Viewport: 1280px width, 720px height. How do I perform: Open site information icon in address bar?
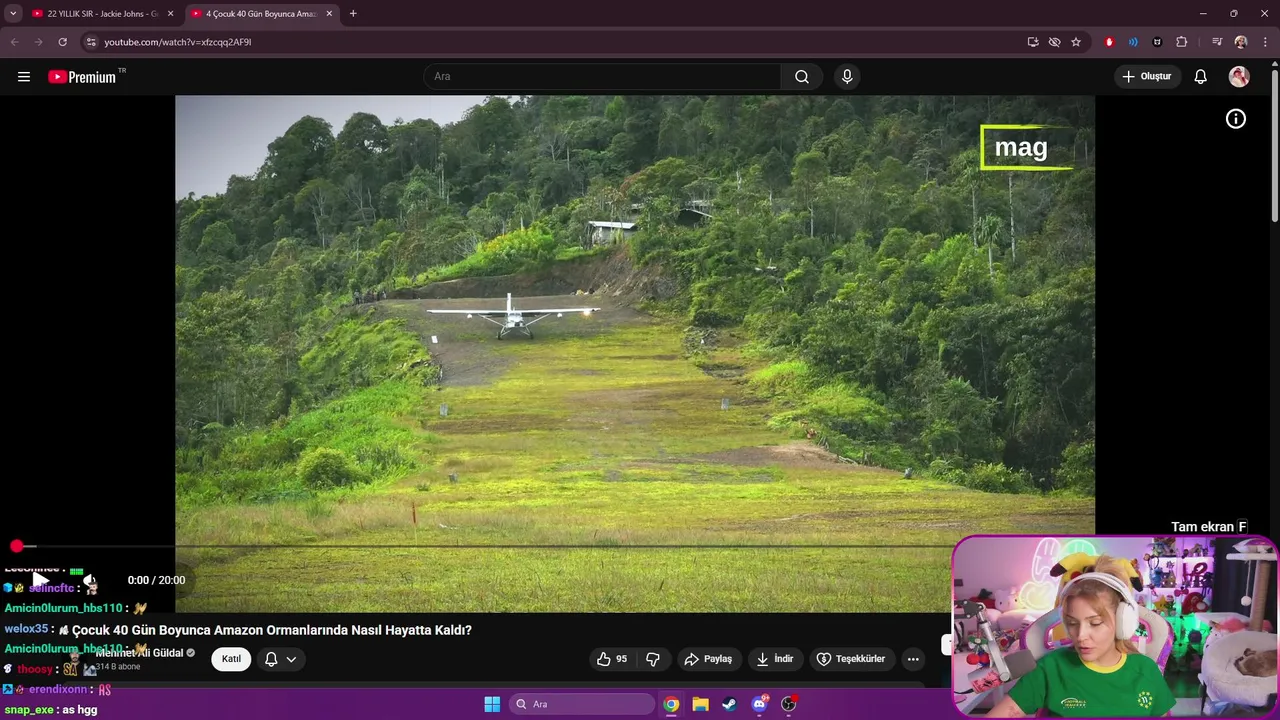click(x=91, y=42)
